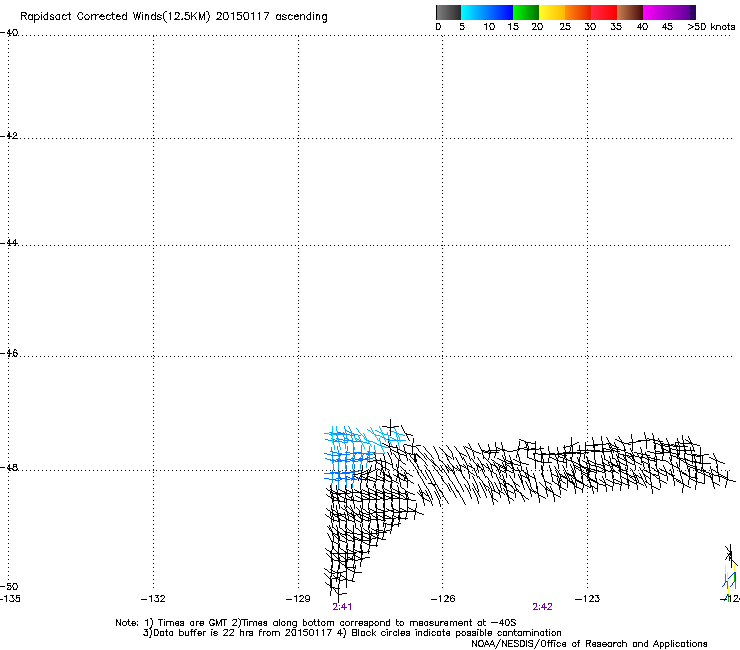This screenshot has height=650, width=740.
Task: Click the 'Rapidscat Corrected Winds(12.5KM)' title text
Action: 115,17
